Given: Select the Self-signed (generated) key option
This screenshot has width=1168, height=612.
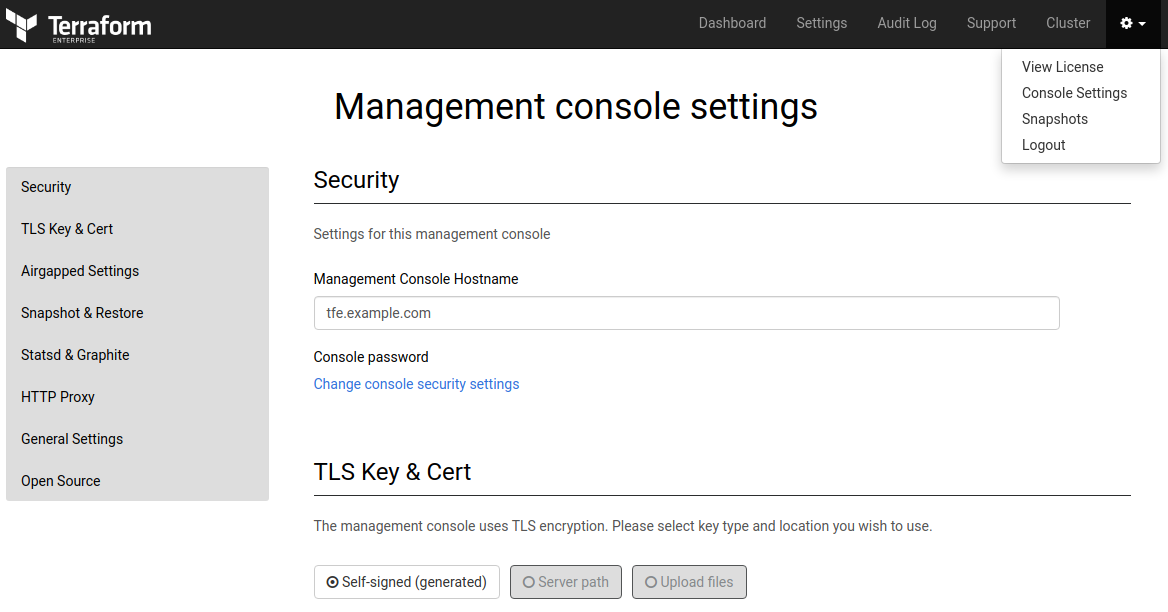Looking at the screenshot, I should coord(406,581).
